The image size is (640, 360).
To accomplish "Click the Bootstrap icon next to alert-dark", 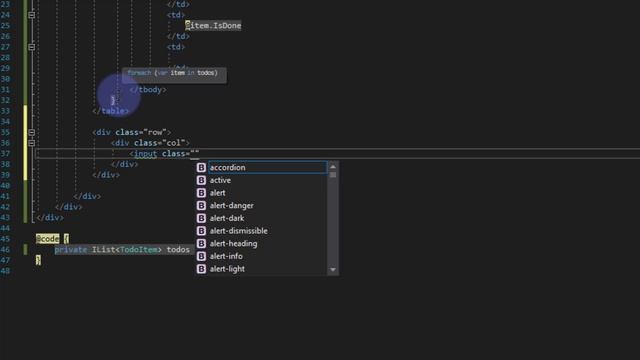I will click(x=201, y=218).
